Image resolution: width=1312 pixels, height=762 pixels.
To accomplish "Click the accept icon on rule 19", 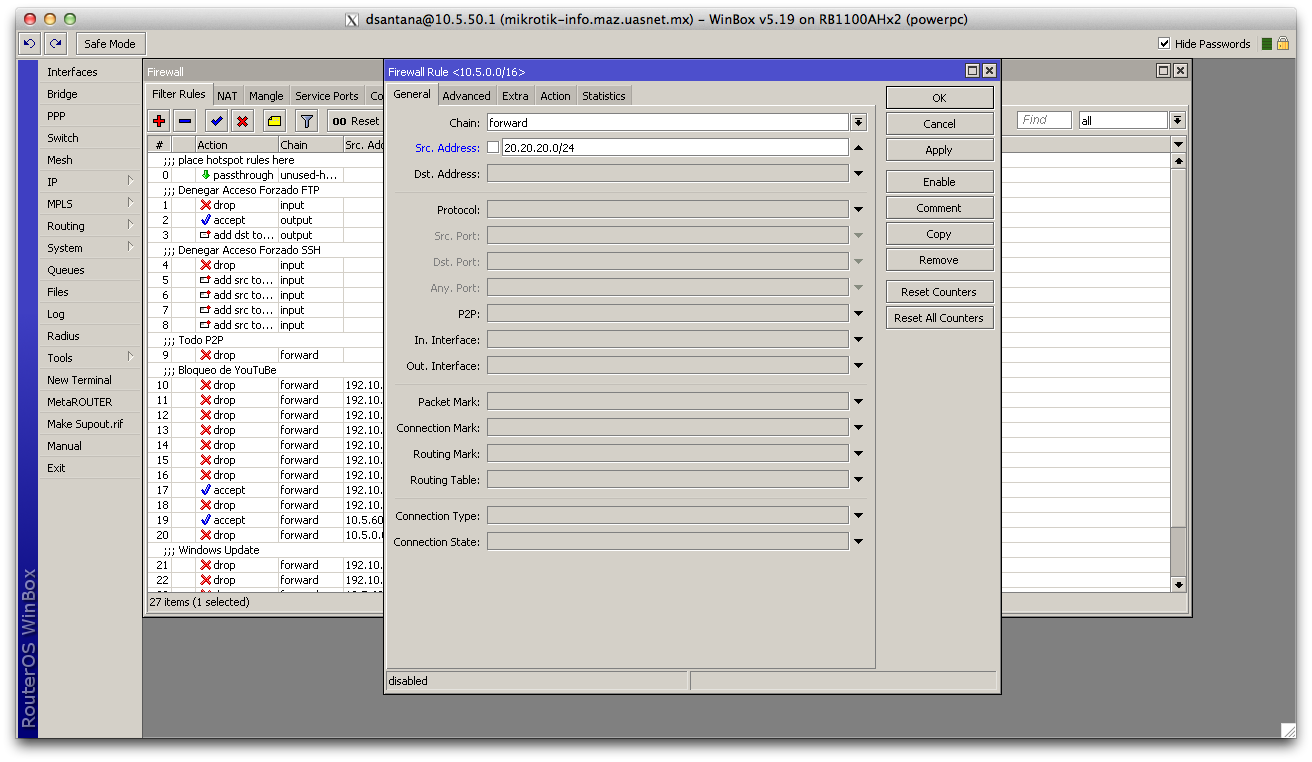I will [x=206, y=520].
